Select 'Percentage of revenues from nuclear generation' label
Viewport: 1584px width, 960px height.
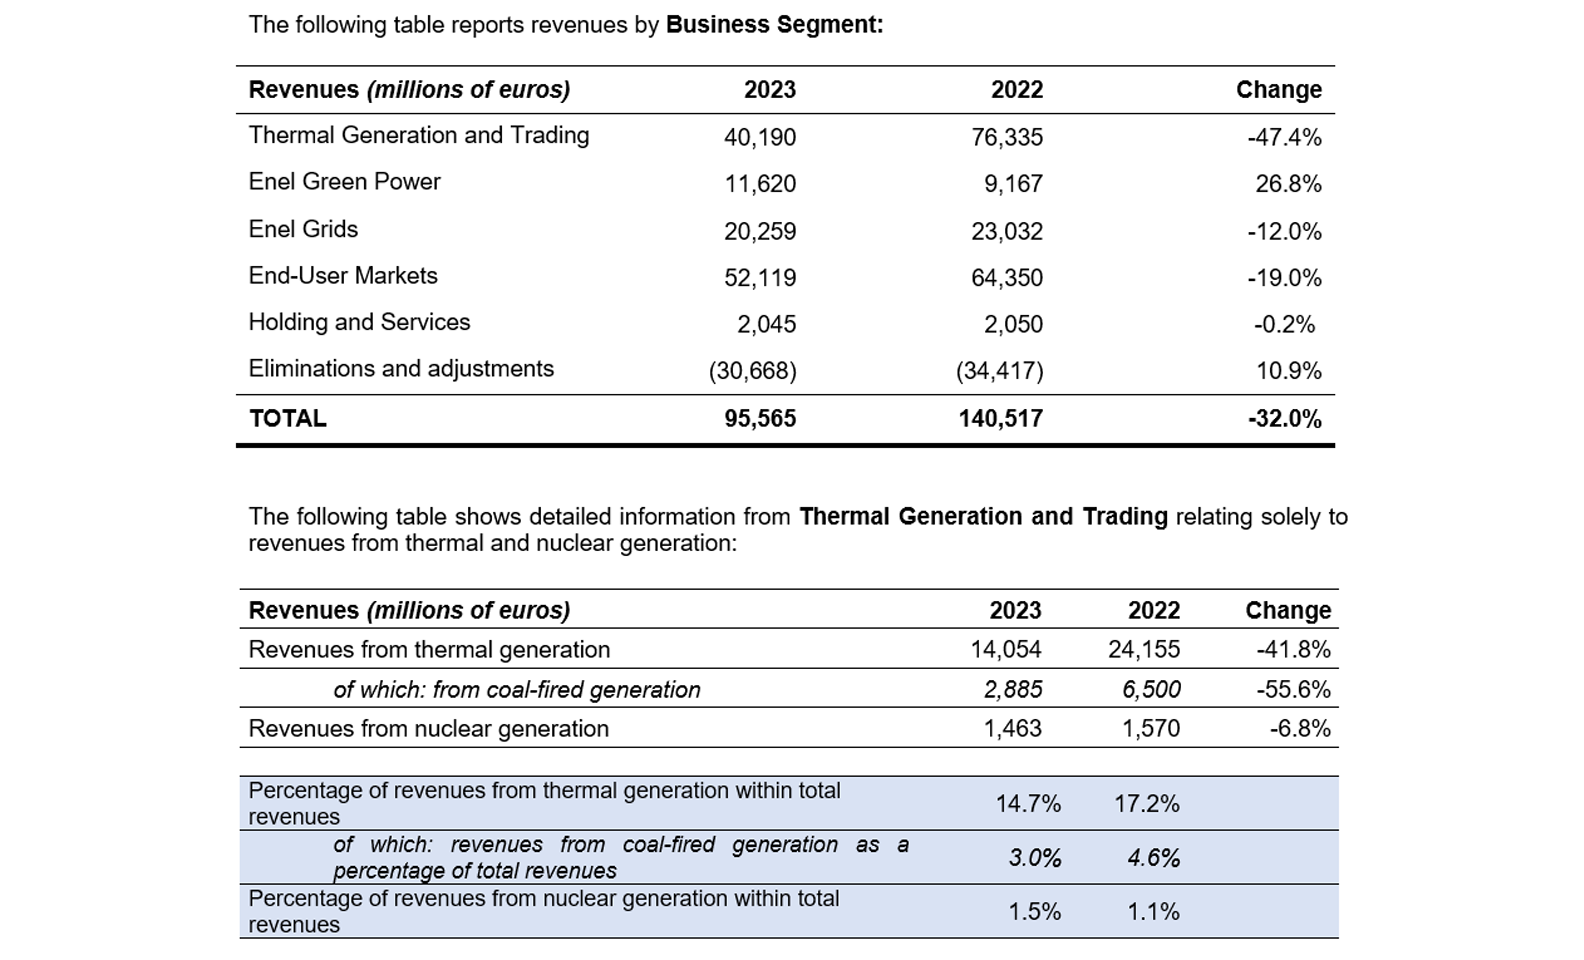pyautogui.click(x=544, y=911)
